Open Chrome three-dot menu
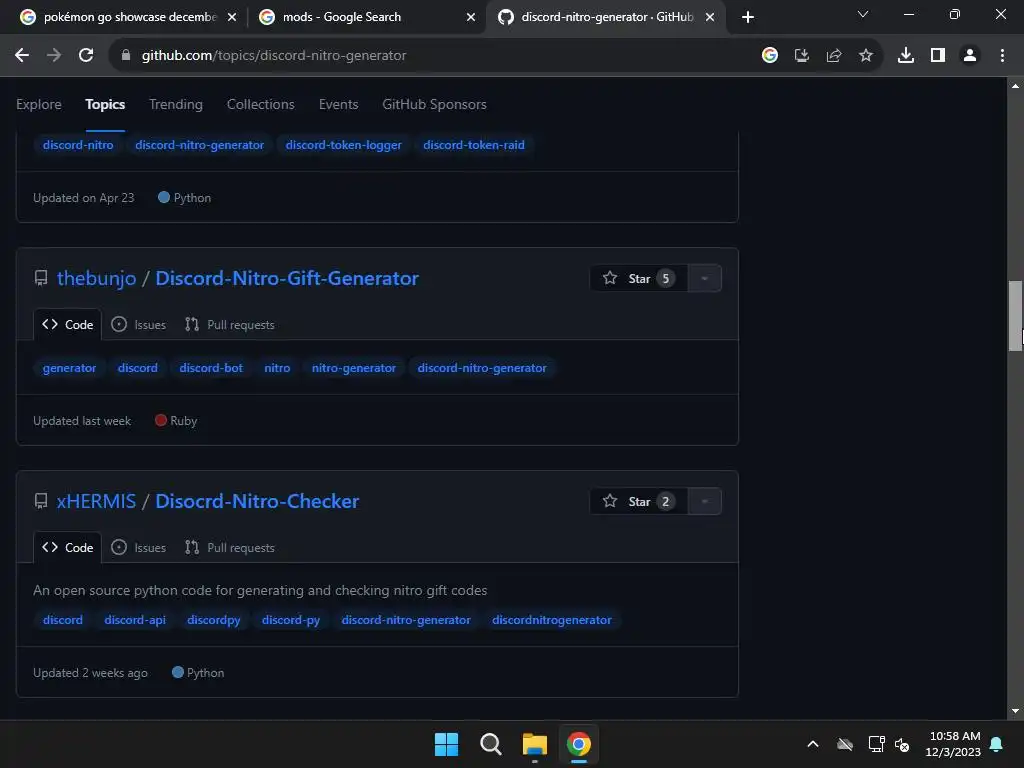Viewport: 1024px width, 768px height. pyautogui.click(x=1002, y=56)
